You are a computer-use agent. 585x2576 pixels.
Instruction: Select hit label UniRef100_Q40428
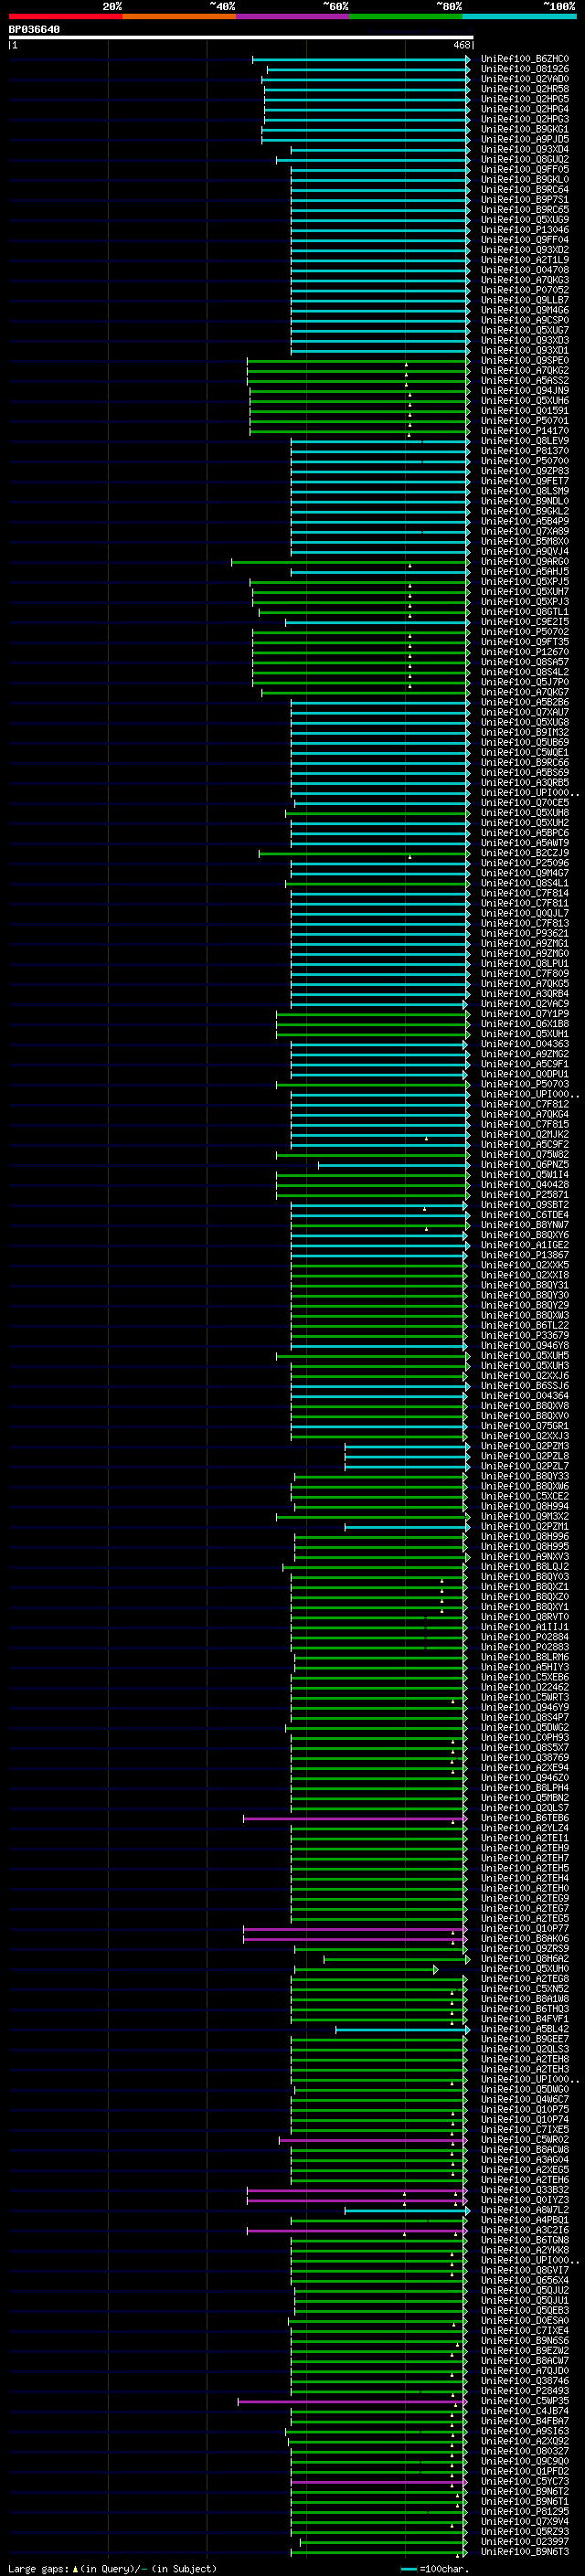(525, 1185)
